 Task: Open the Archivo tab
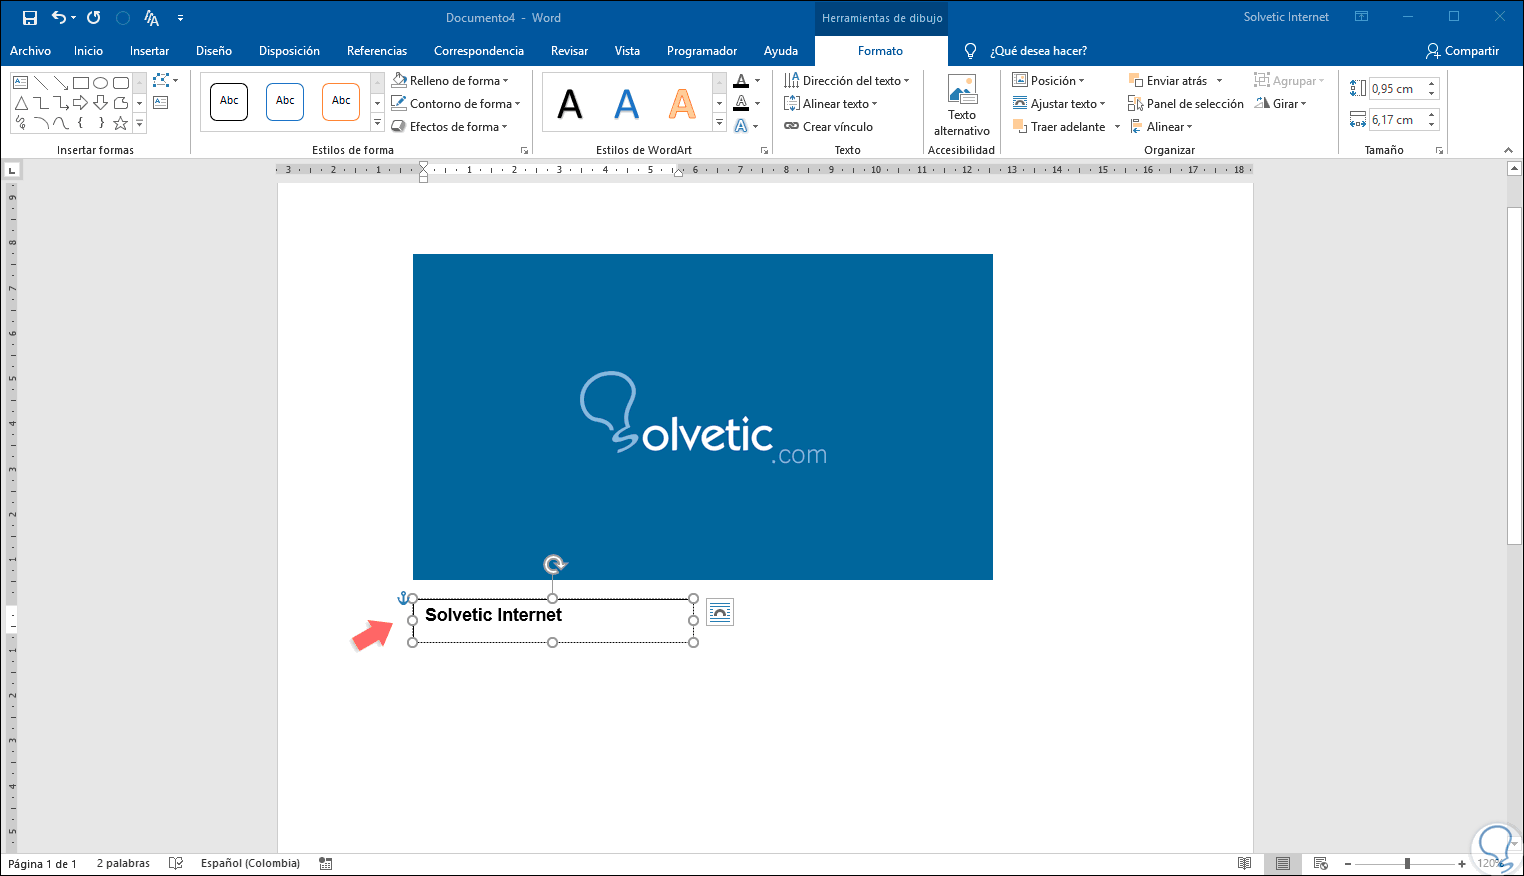click(31, 51)
